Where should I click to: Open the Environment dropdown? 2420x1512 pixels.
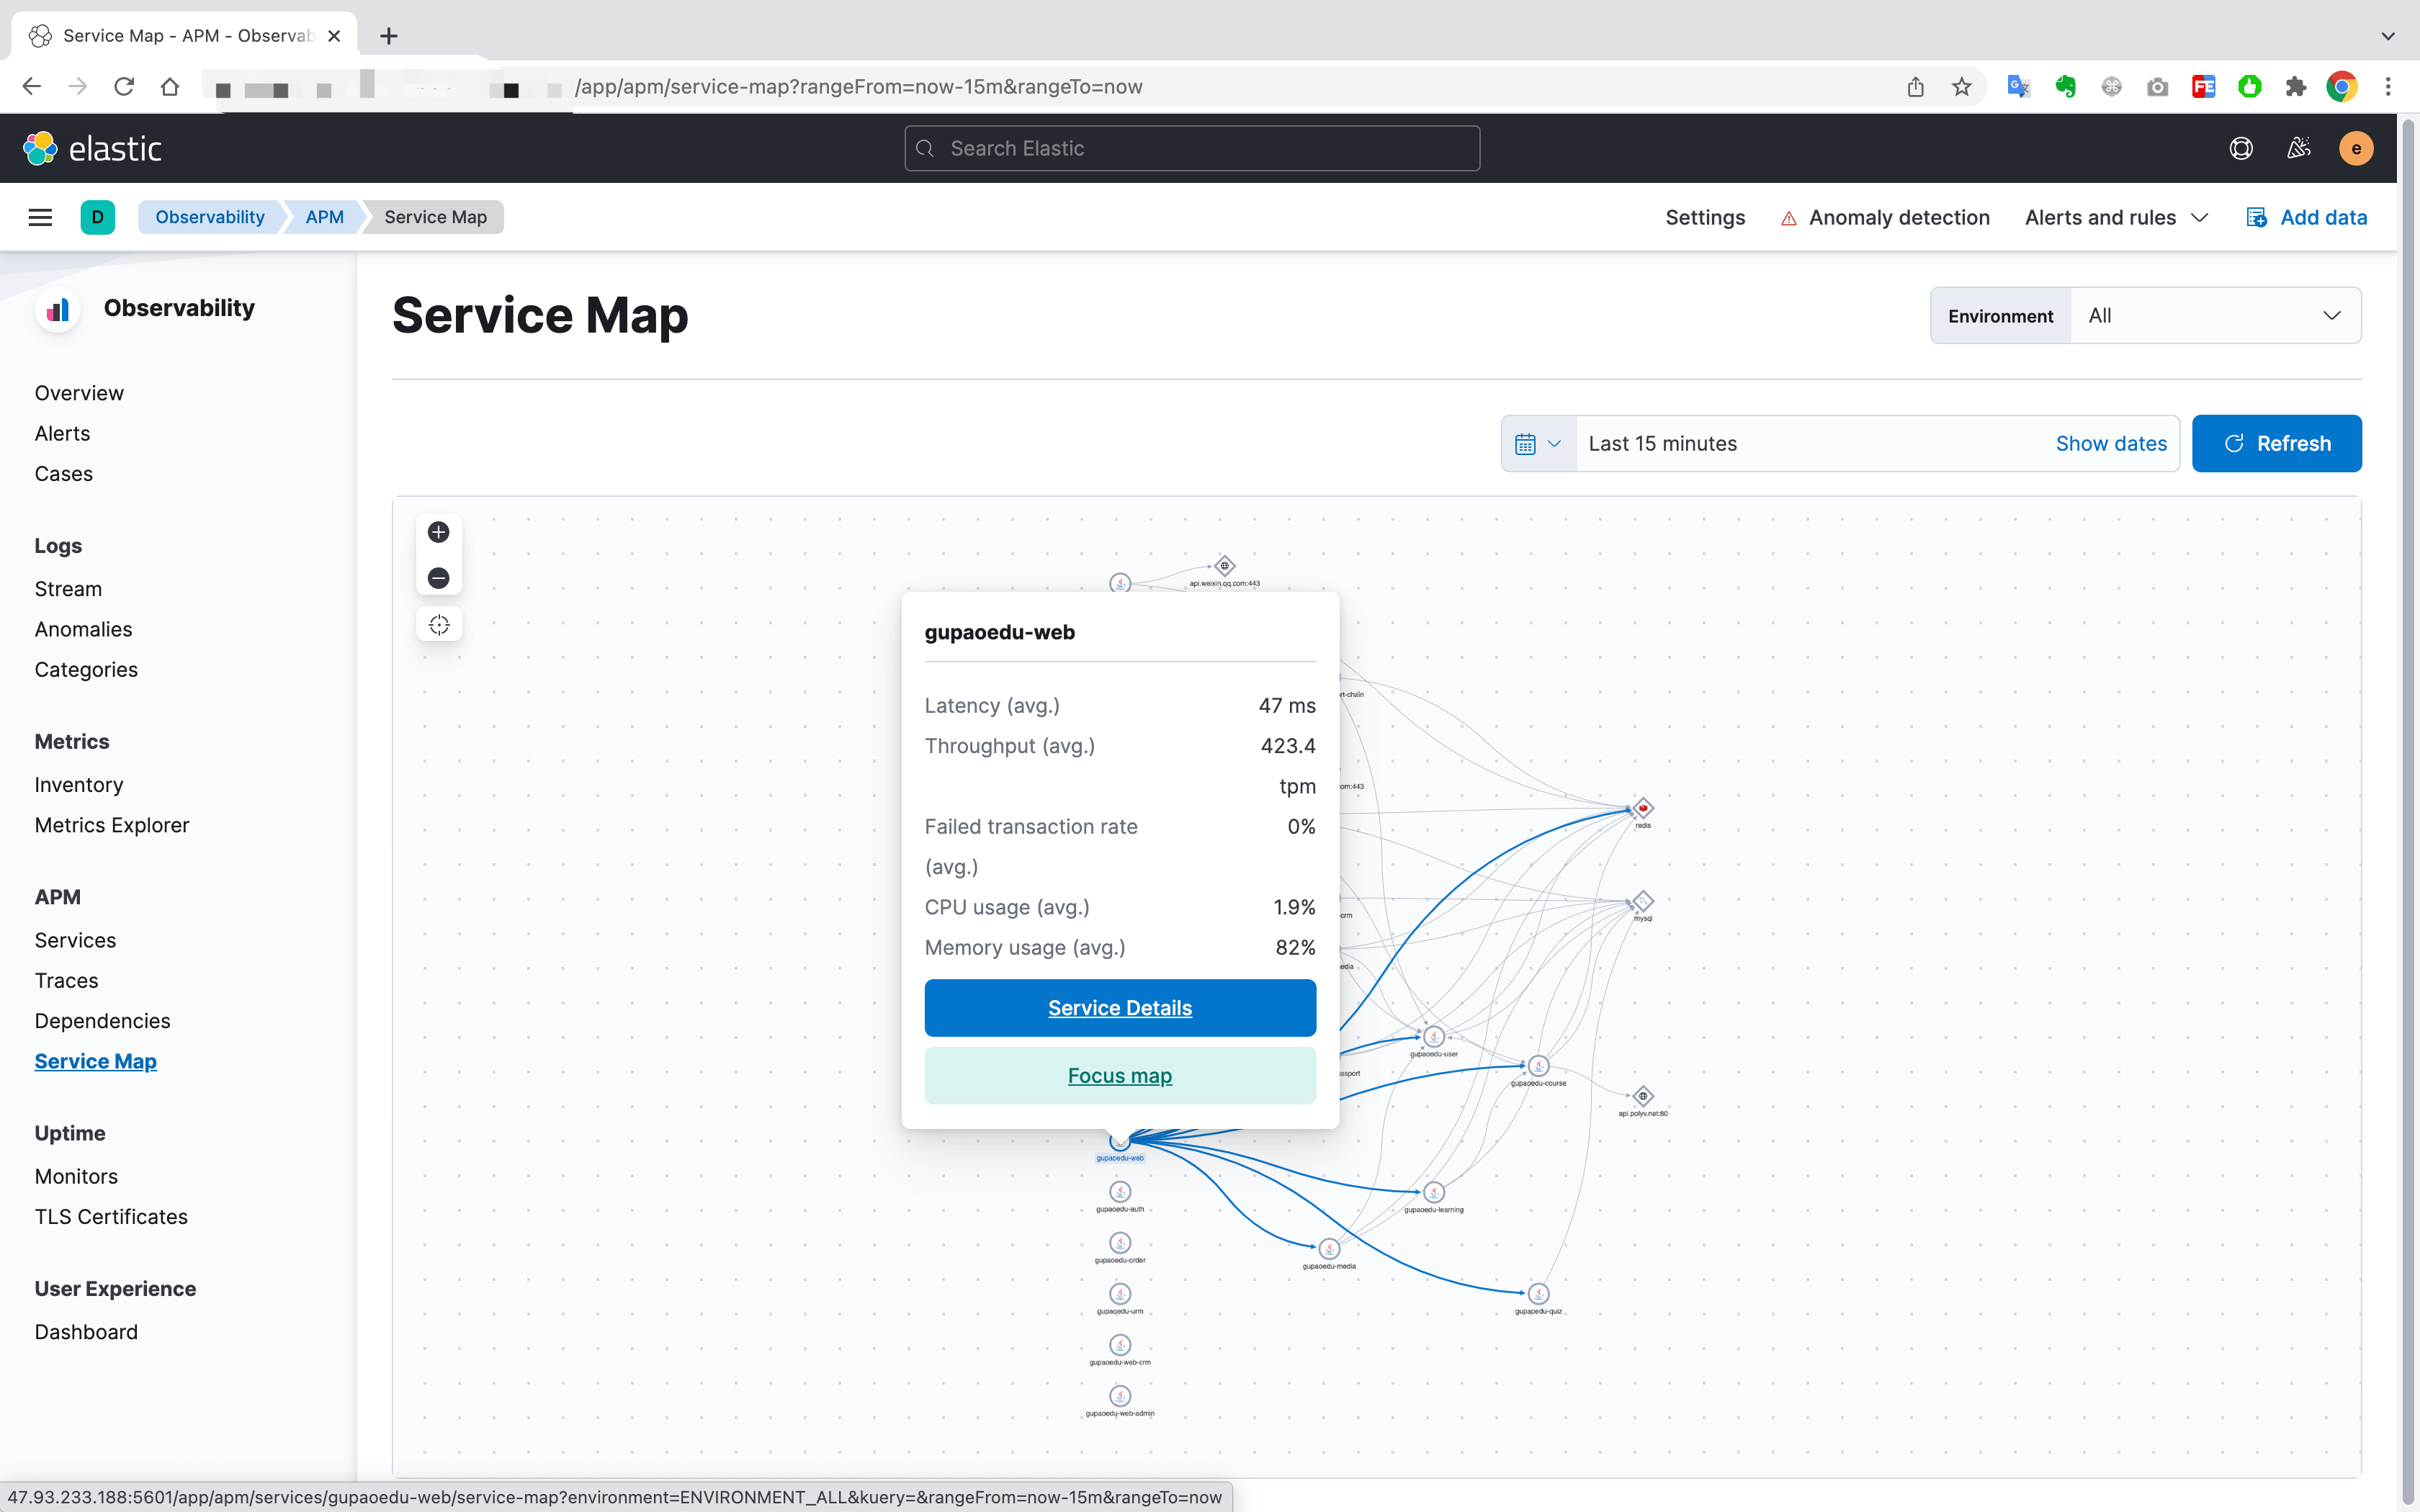pyautogui.click(x=2146, y=316)
